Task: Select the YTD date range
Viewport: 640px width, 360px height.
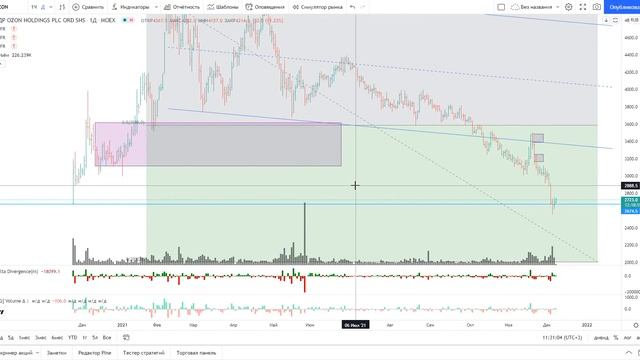Action: click(x=72, y=338)
